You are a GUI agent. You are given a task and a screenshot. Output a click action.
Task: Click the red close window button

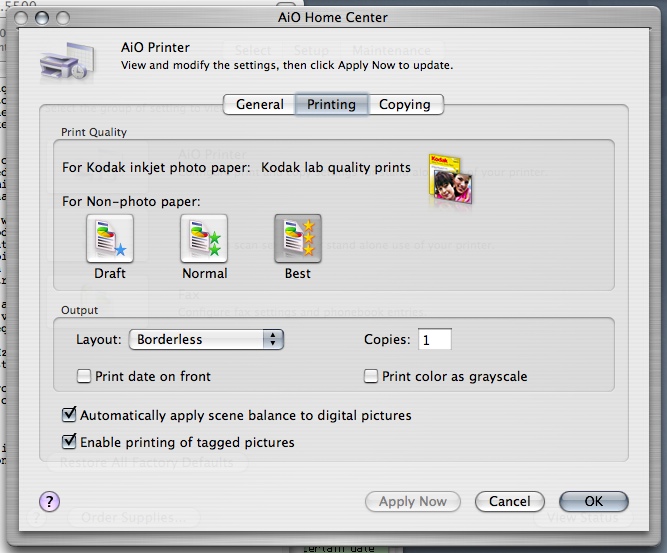[x=17, y=17]
